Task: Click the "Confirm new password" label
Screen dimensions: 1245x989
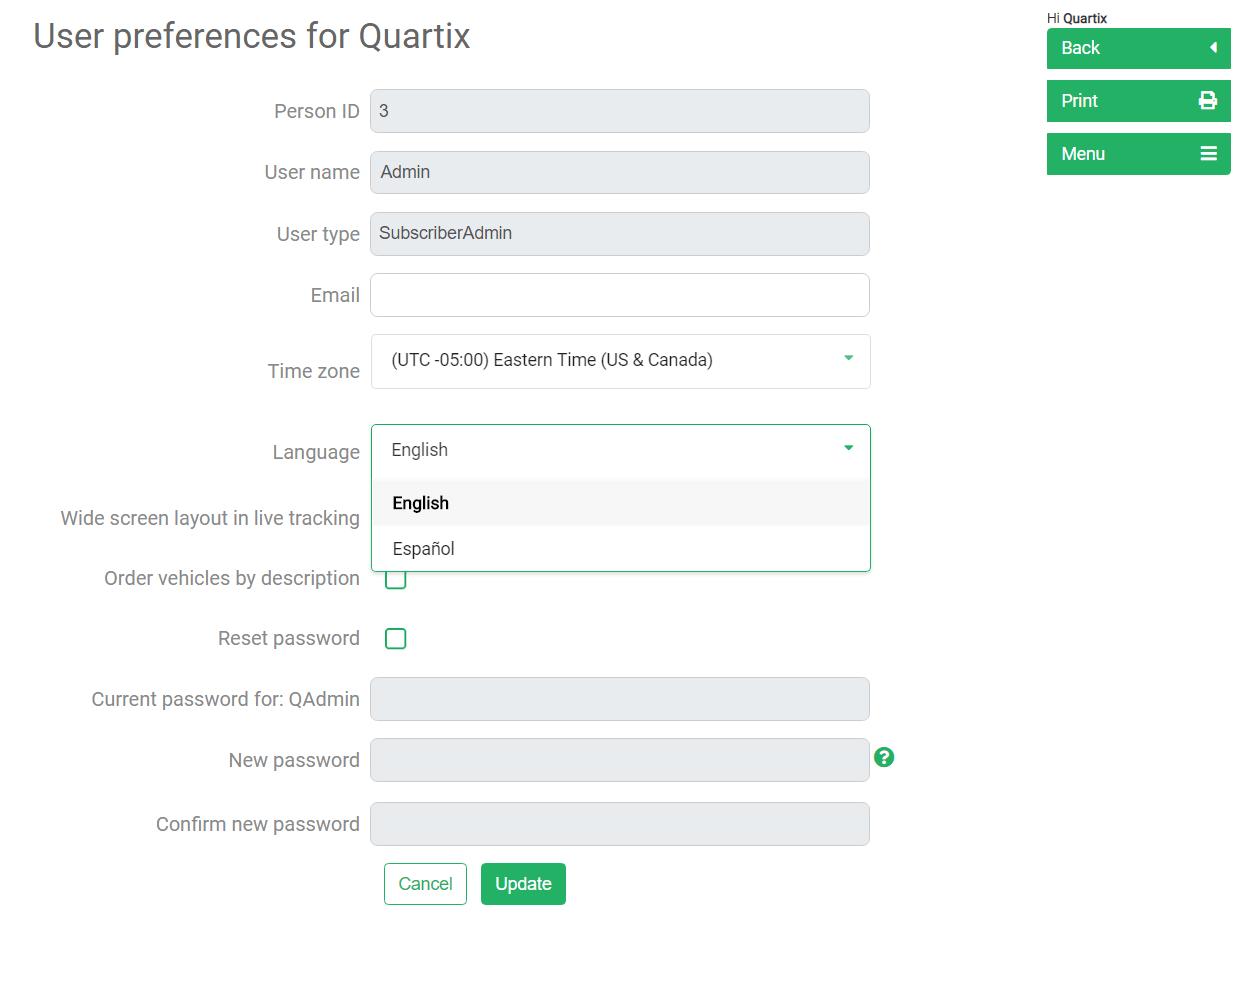Action: pyautogui.click(x=258, y=824)
